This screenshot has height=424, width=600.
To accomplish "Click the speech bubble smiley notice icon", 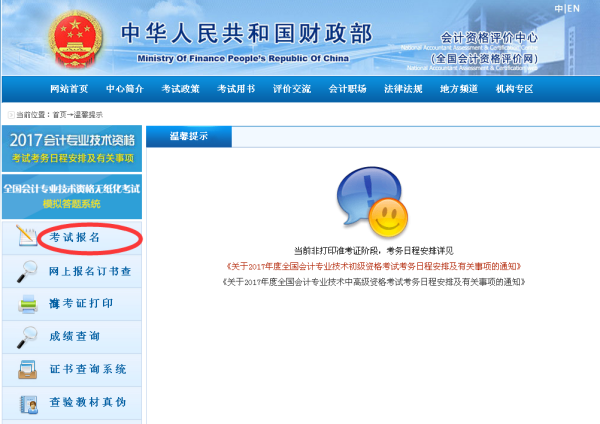I will point(372,201).
